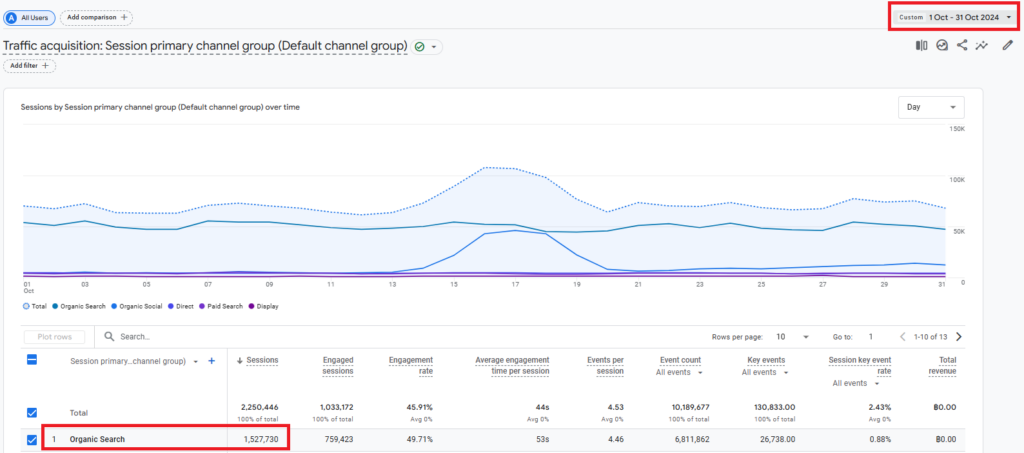The height and width of the screenshot is (453, 1024).
Task: Toggle the select-all rows header checkbox
Action: pyautogui.click(x=32, y=360)
